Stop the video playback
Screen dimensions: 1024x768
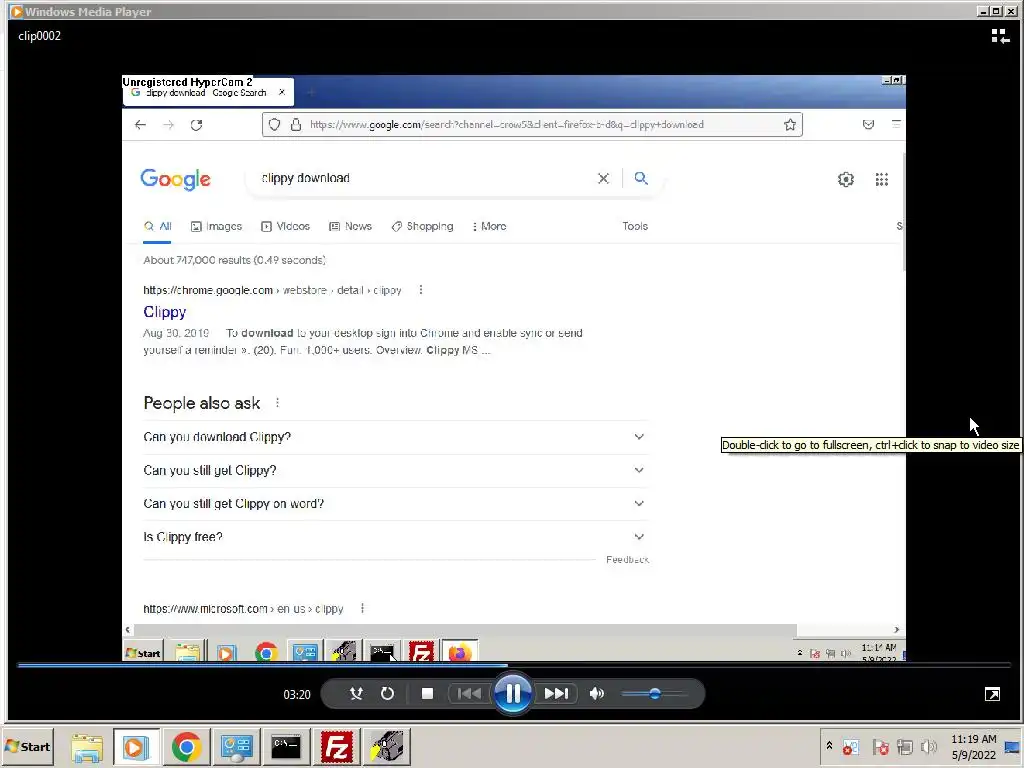427,694
